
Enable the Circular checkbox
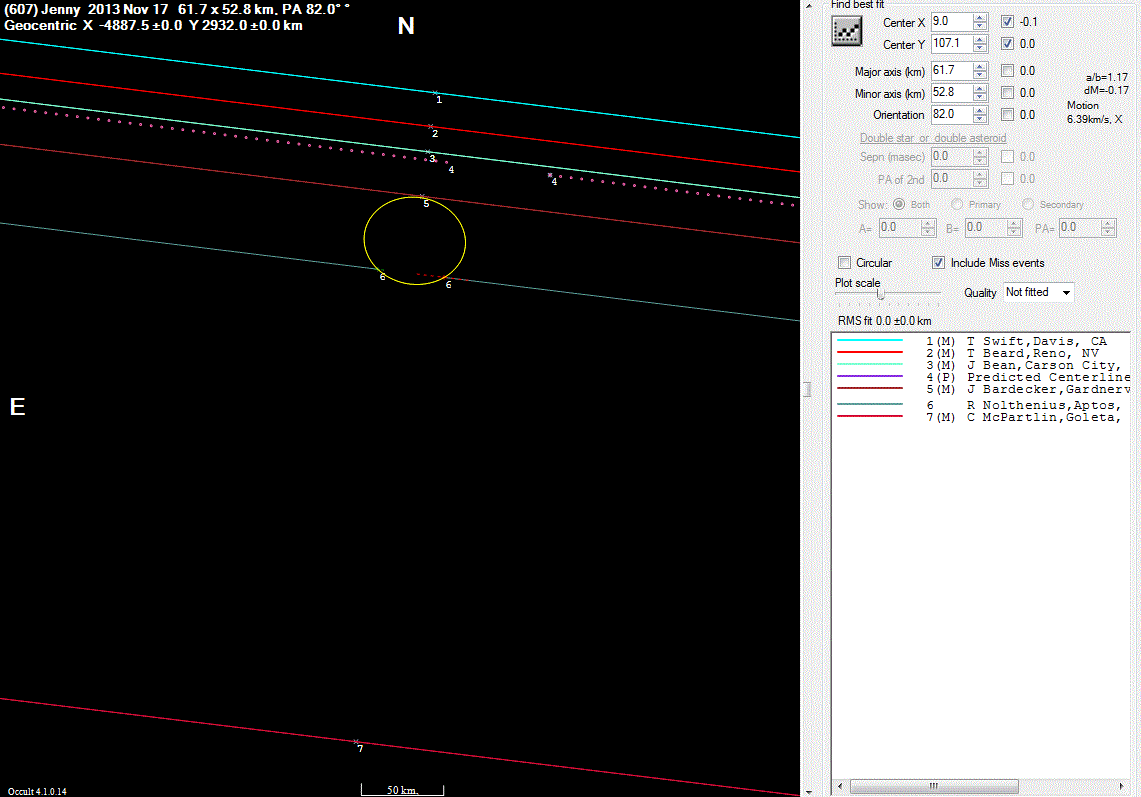[x=844, y=263]
